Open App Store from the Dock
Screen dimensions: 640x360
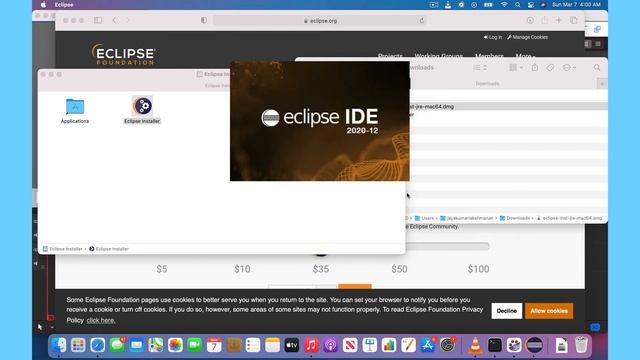427,345
